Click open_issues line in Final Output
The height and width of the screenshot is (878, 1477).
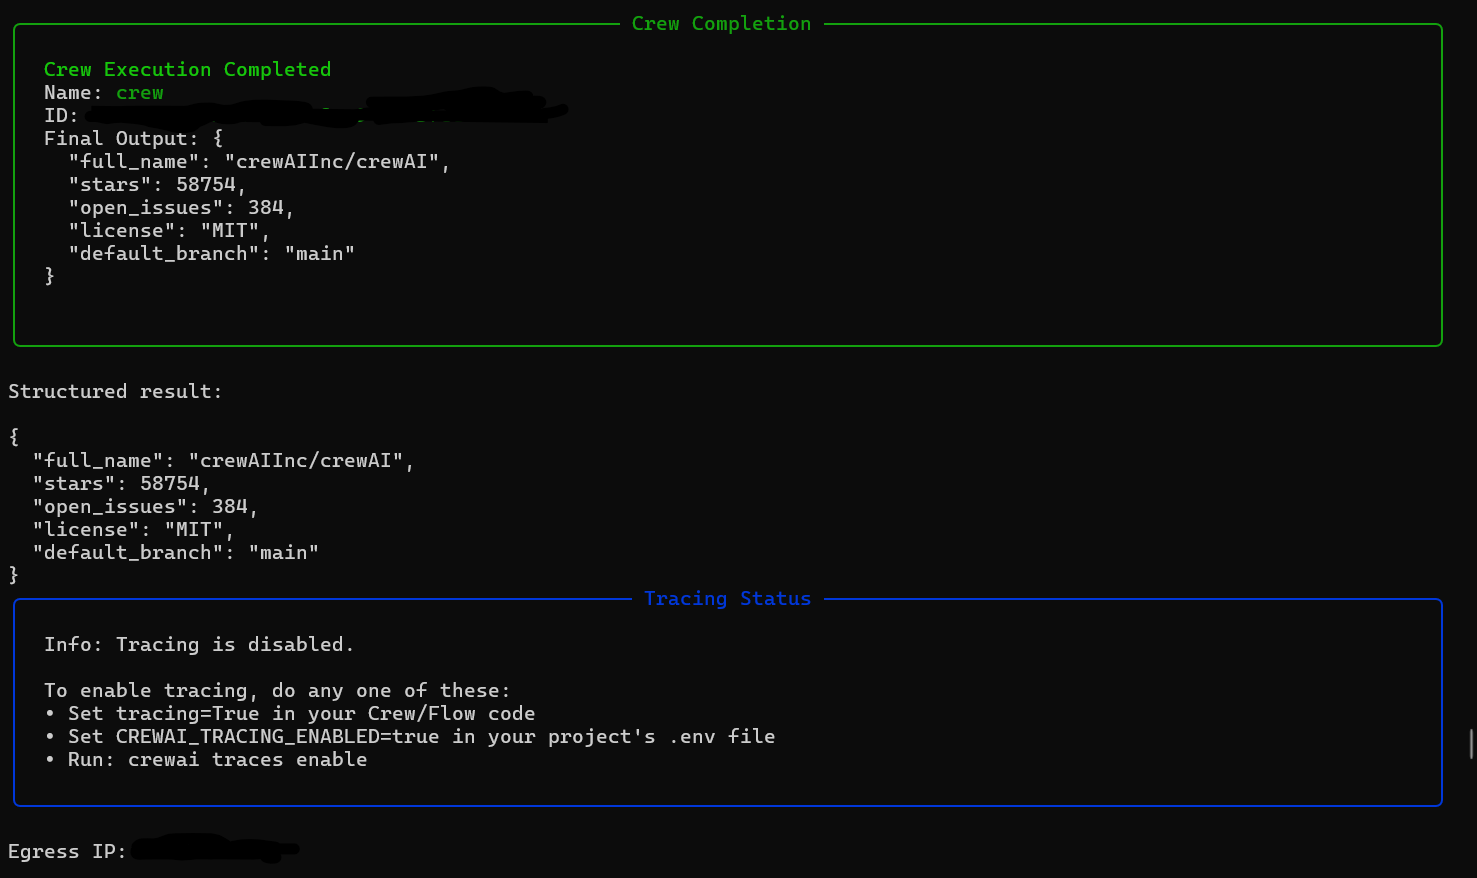(x=181, y=208)
